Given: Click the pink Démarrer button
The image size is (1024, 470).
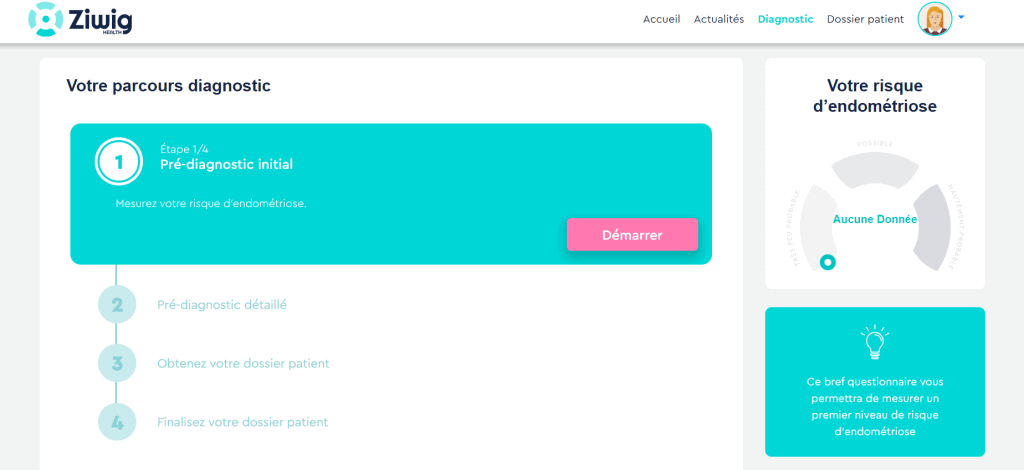Looking at the screenshot, I should [632, 235].
